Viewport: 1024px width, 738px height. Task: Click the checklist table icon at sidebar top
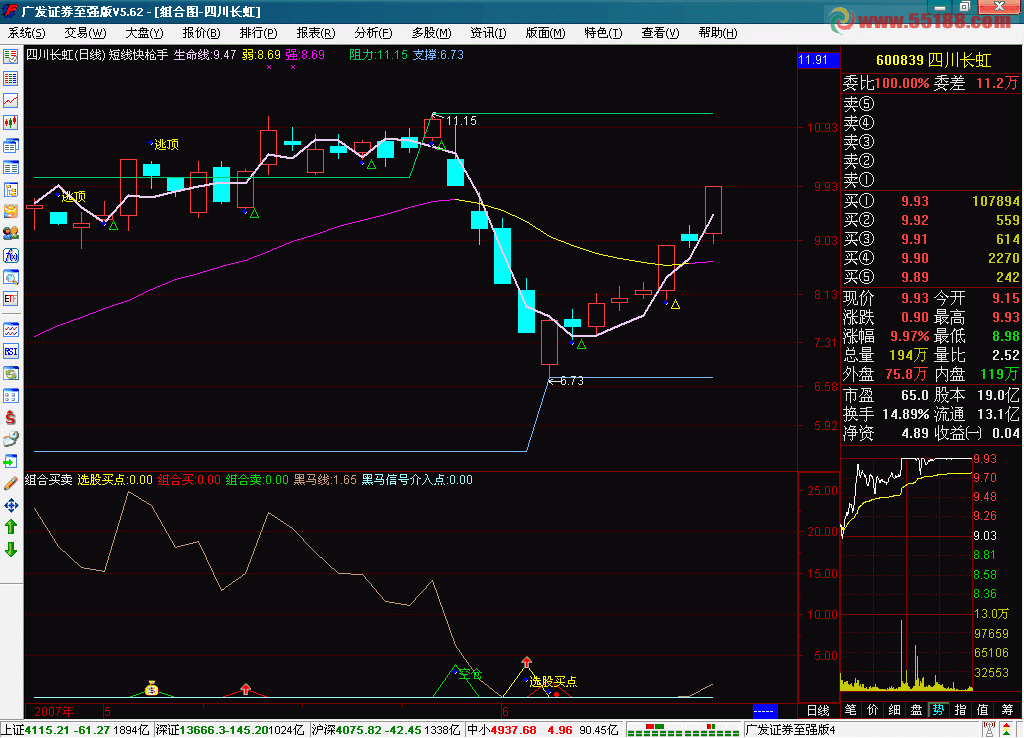click(x=10, y=56)
